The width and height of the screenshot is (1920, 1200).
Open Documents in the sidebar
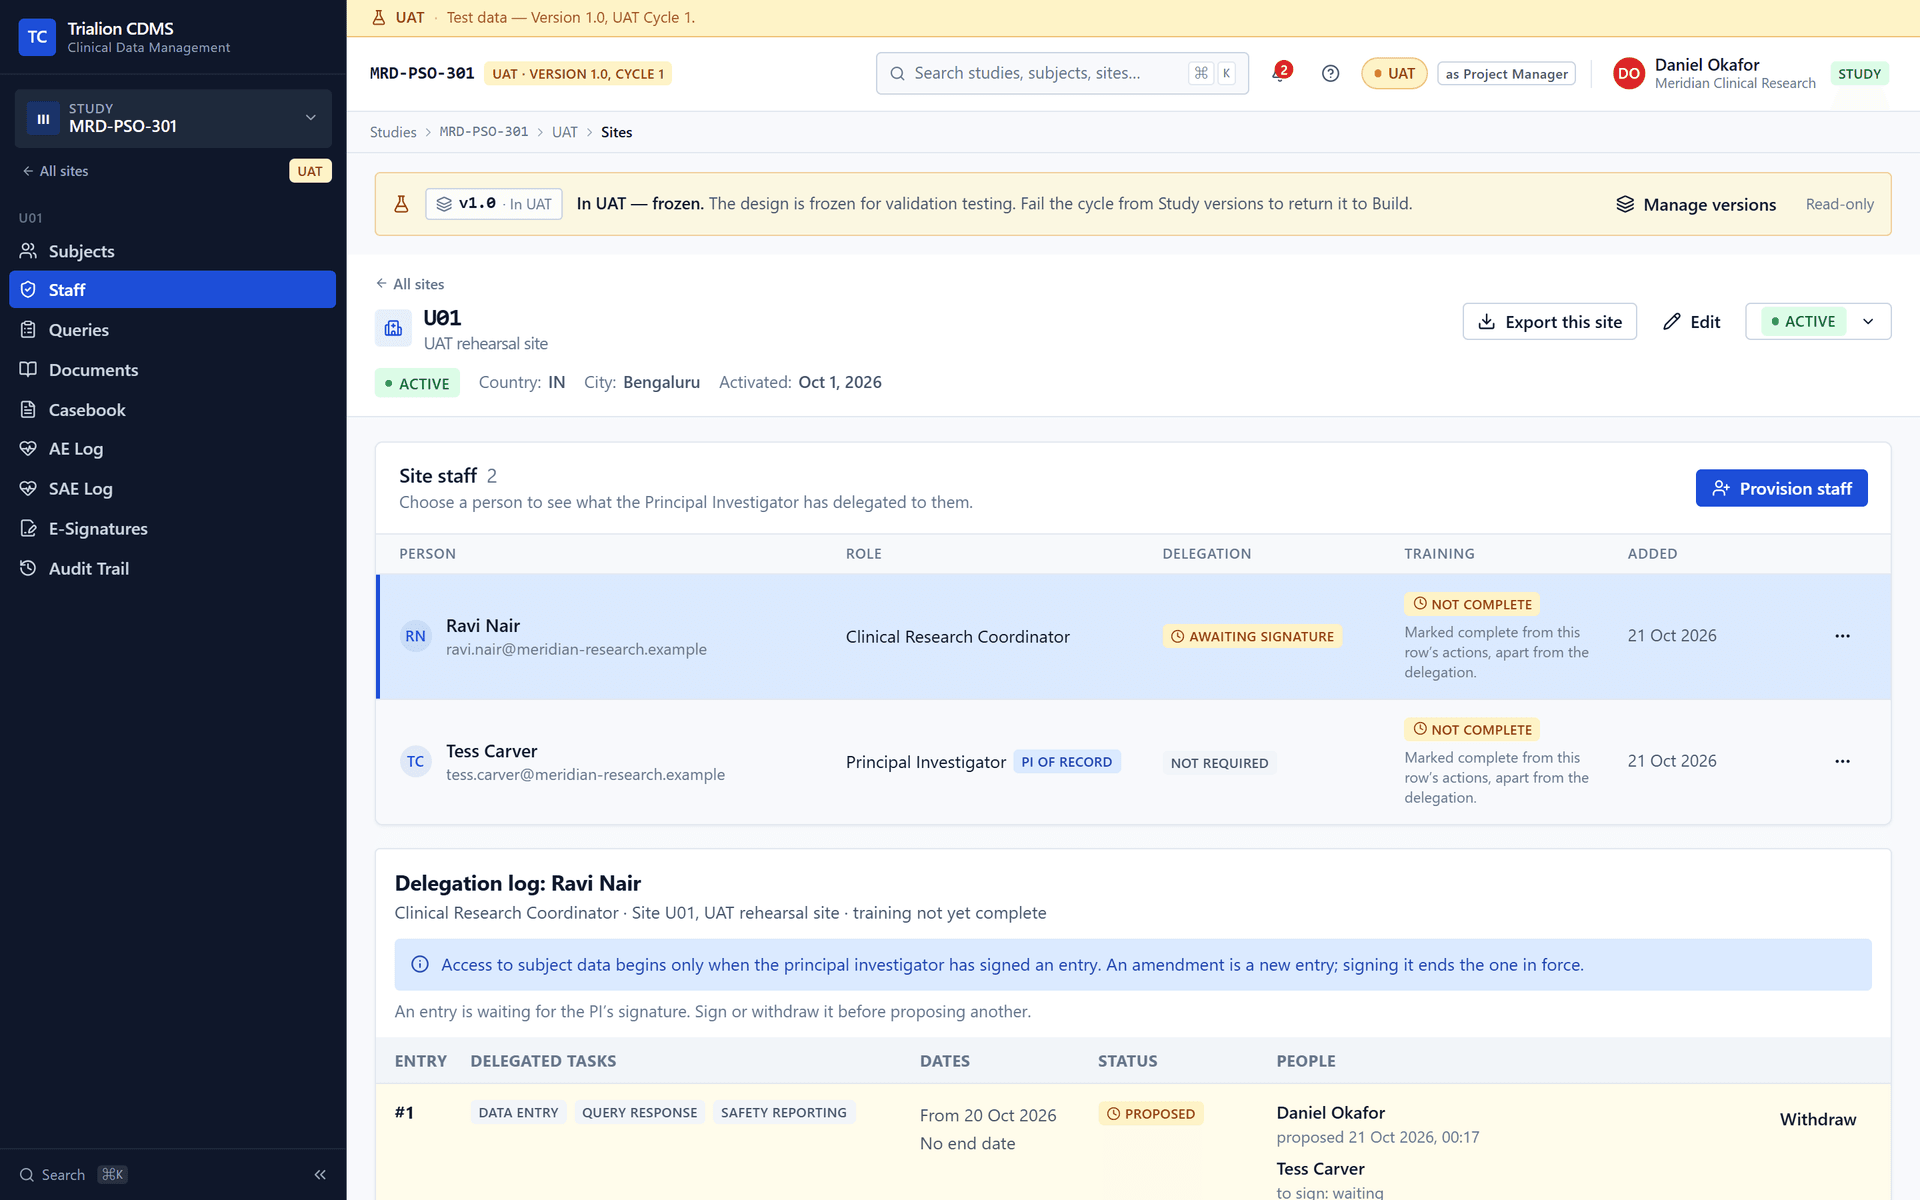(x=172, y=370)
